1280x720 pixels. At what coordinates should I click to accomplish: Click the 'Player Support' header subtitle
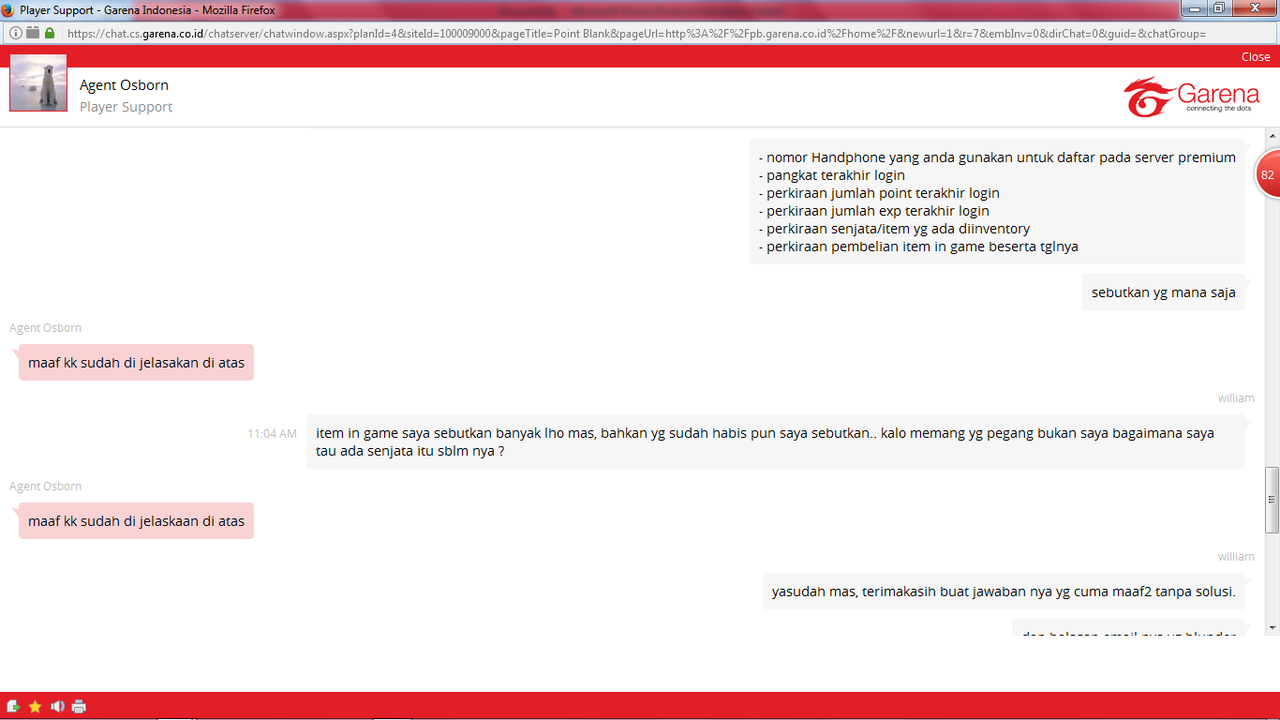[126, 107]
